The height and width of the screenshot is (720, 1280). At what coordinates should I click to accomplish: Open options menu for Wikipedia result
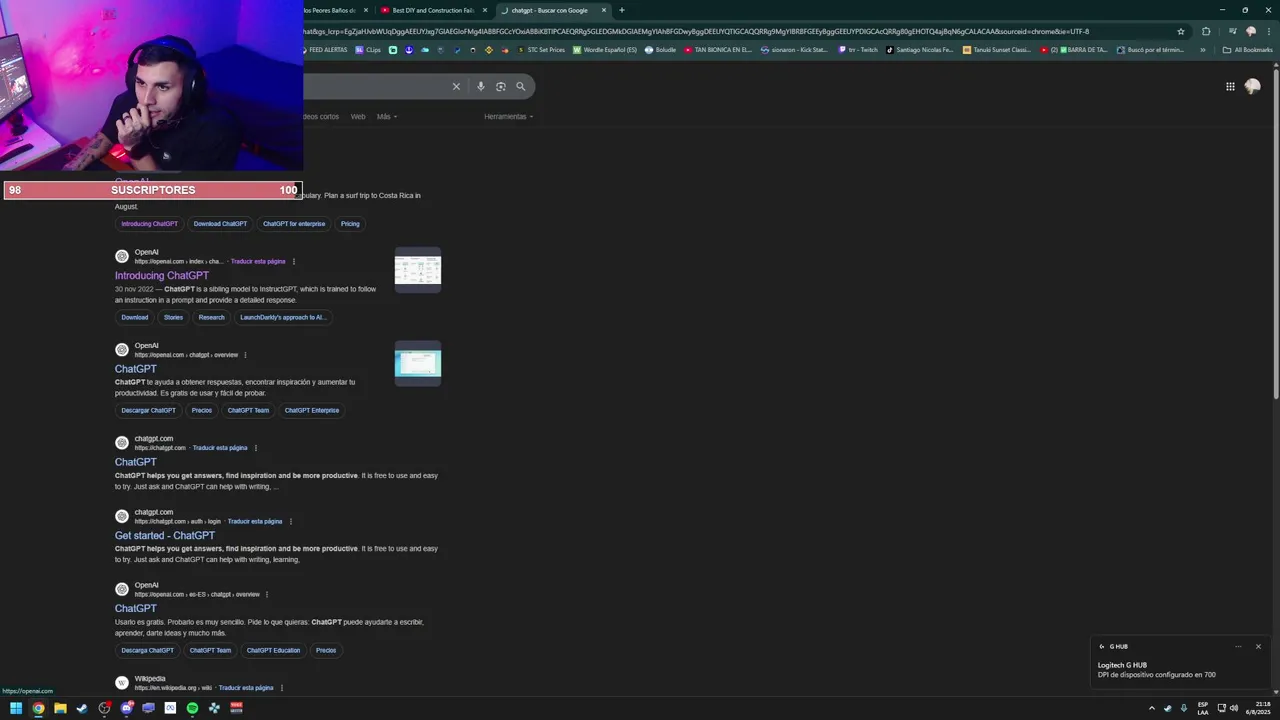pos(282,688)
